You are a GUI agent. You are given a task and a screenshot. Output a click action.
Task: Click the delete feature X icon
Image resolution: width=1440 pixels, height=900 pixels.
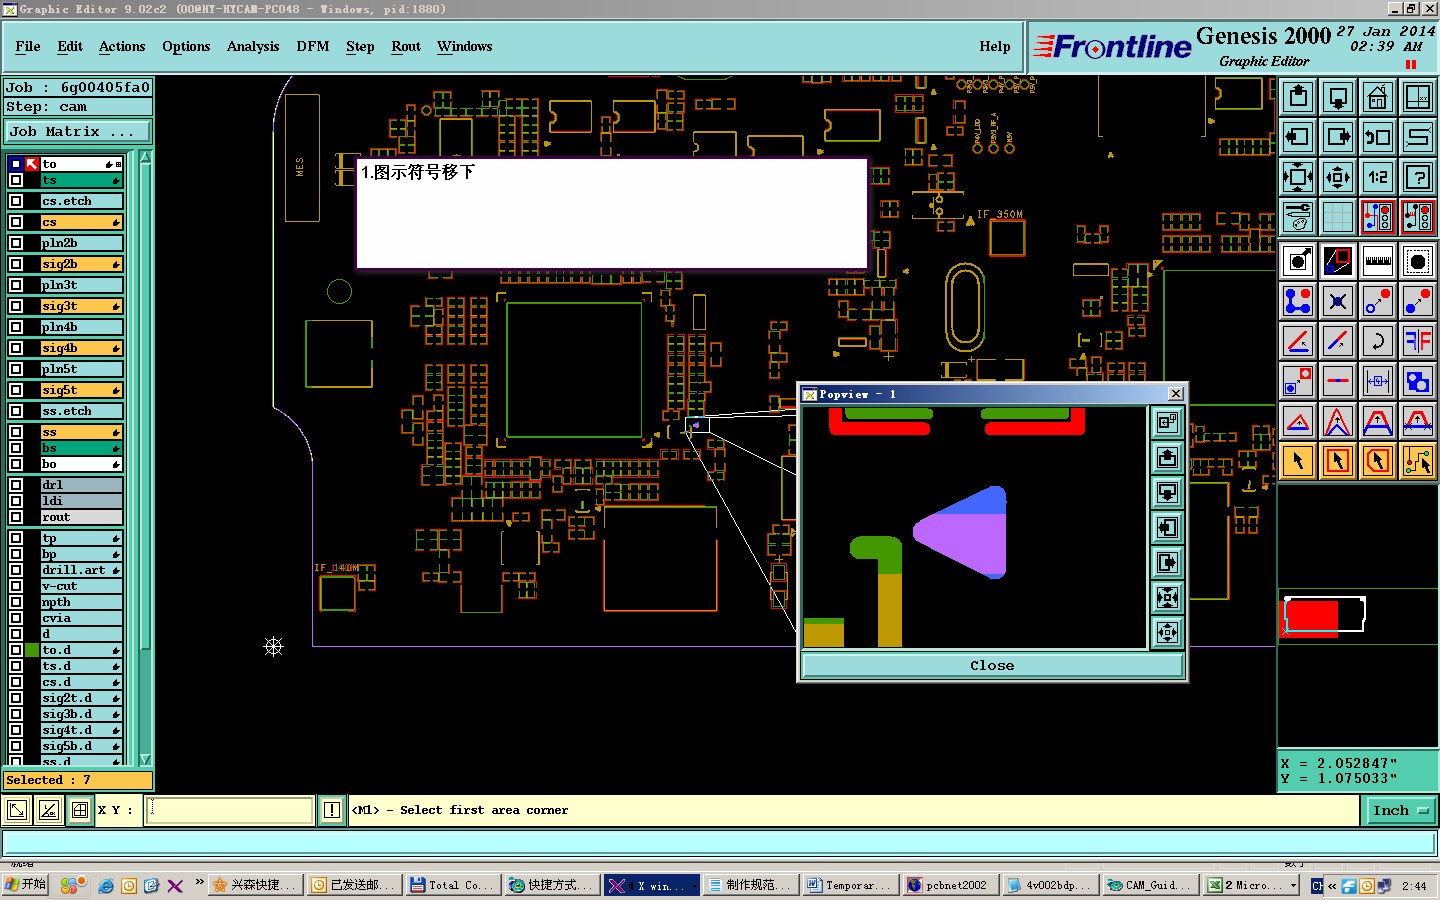click(1338, 301)
